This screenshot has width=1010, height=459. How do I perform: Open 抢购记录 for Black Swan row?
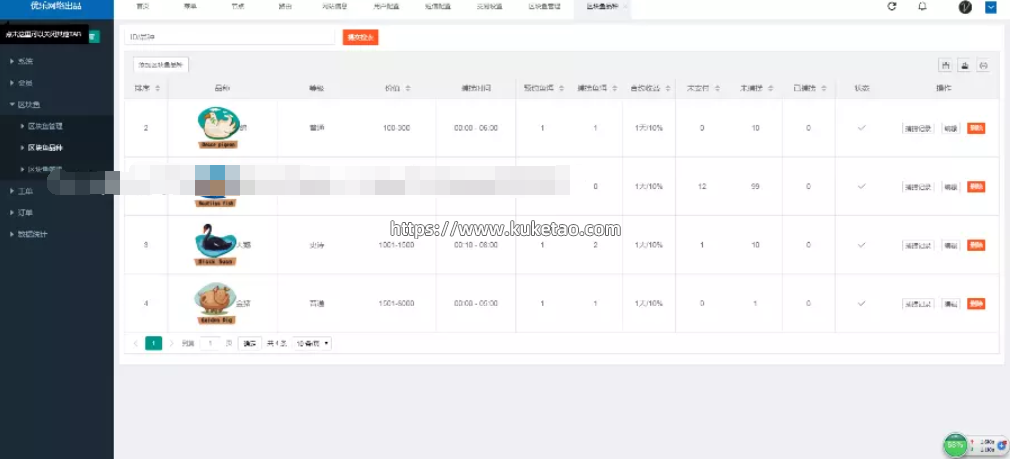click(x=918, y=245)
